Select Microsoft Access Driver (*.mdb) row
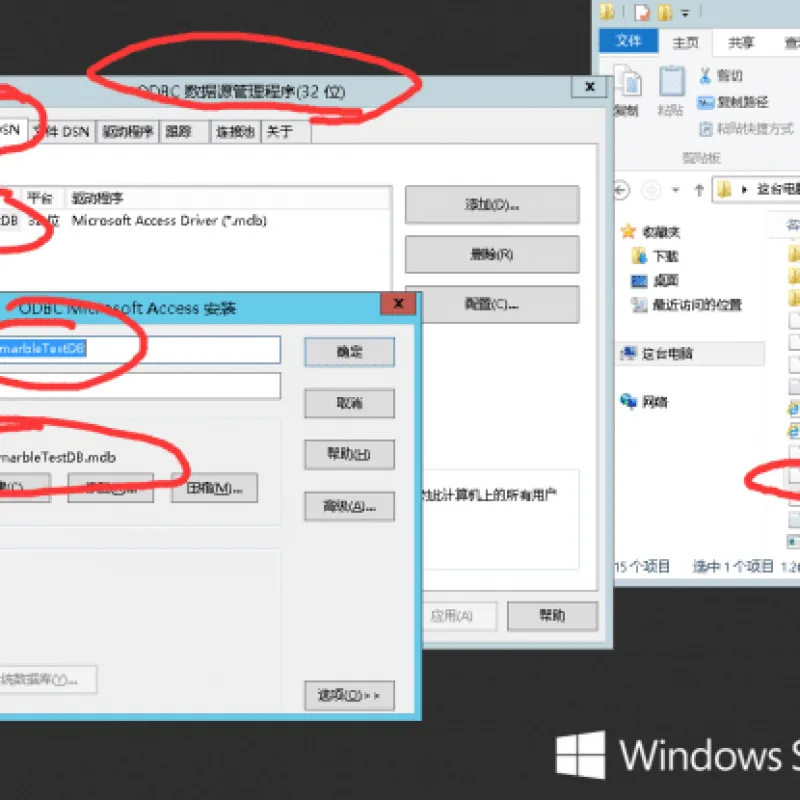Screen dimensions: 800x800 pyautogui.click(x=168, y=221)
